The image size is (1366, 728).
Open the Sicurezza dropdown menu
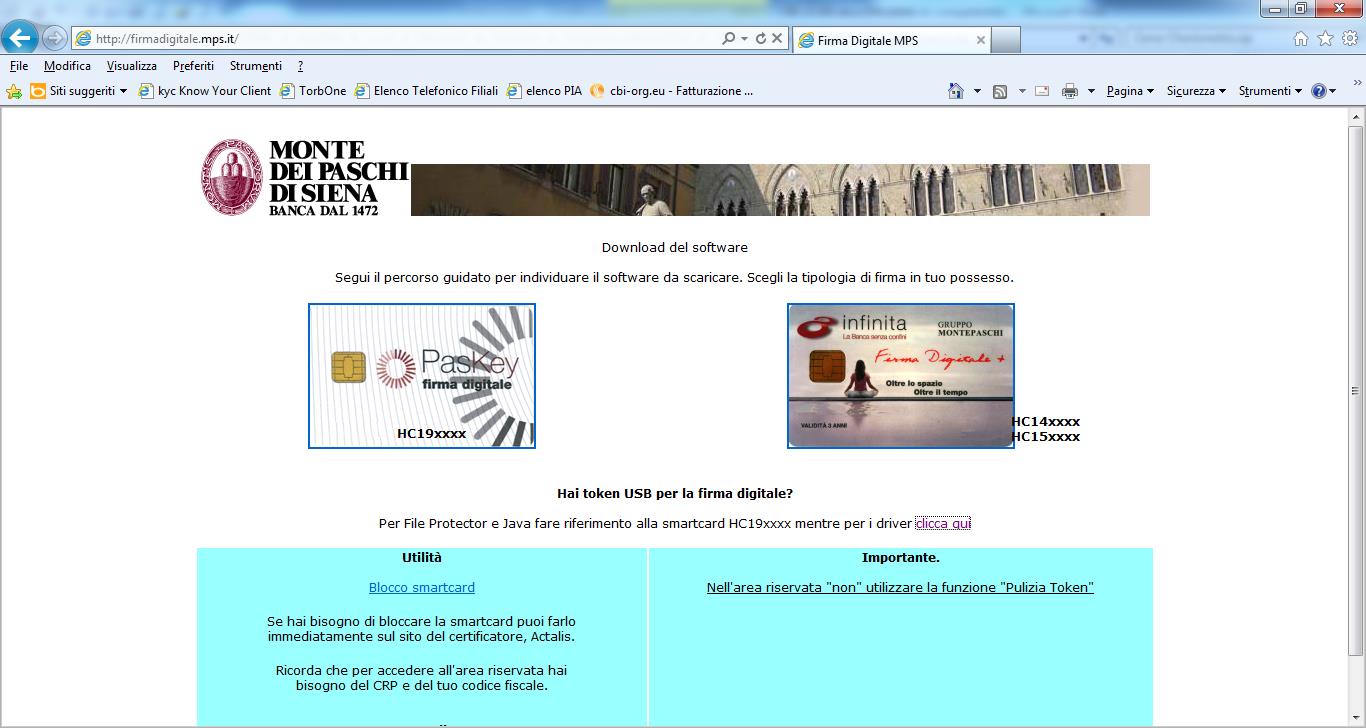pos(1196,91)
